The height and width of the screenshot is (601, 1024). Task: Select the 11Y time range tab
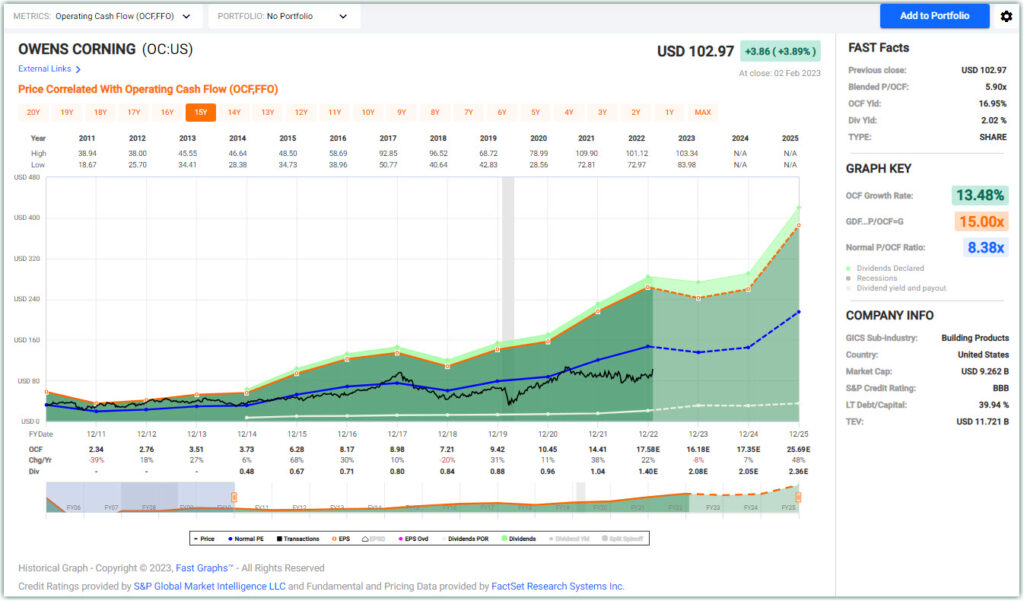click(x=334, y=112)
